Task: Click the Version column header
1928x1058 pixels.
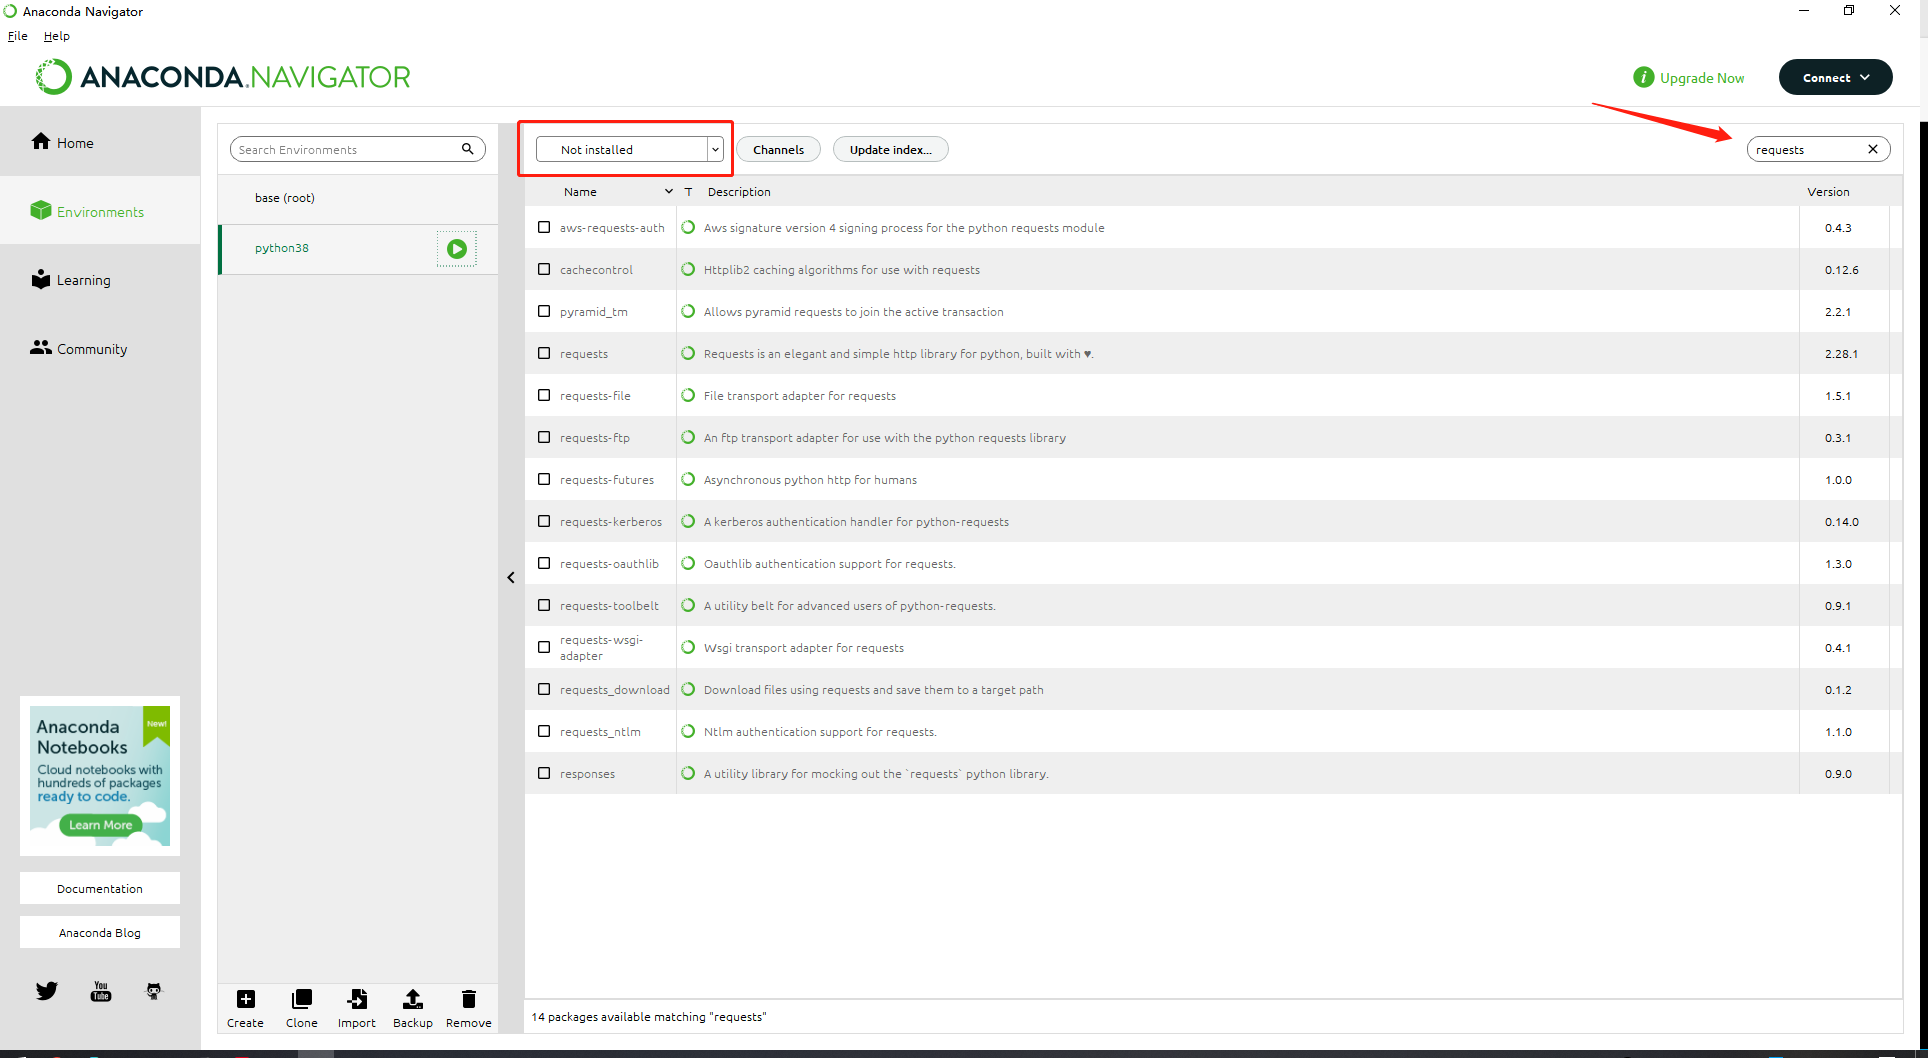Action: coord(1828,192)
